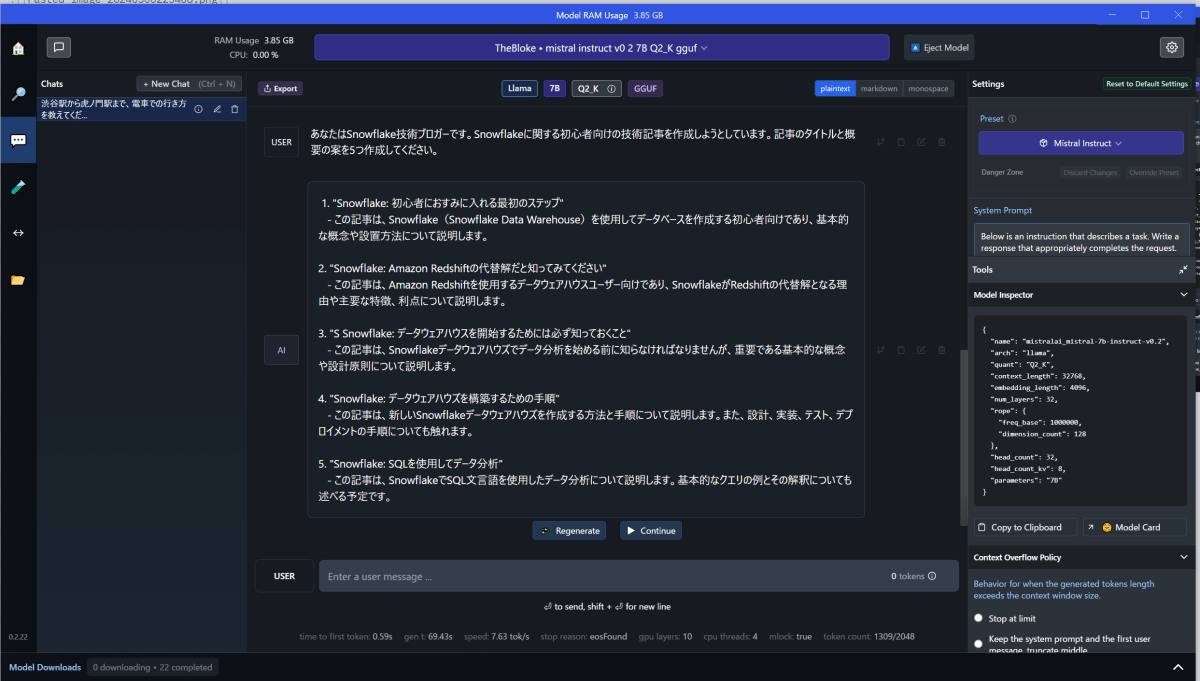Open the AI Chat sidebar icon
The image size is (1200, 681).
point(18,140)
